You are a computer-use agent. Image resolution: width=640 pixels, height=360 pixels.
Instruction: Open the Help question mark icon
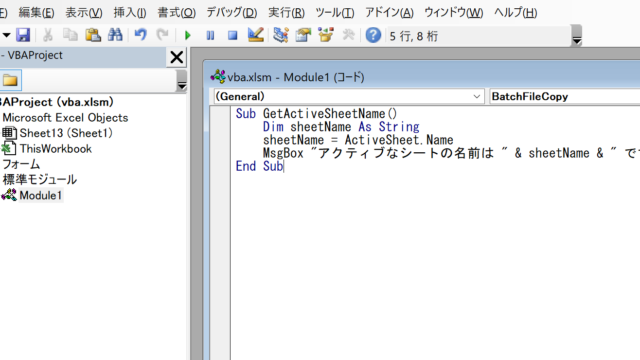[x=373, y=36]
